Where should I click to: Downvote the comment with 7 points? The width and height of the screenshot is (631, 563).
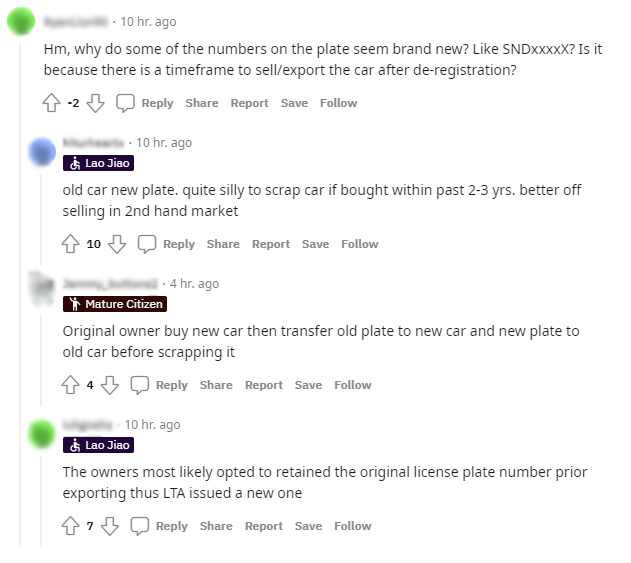tap(110, 526)
